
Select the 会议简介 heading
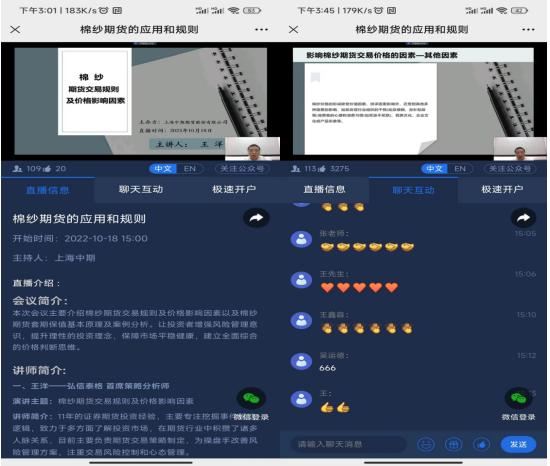[x=40, y=300]
